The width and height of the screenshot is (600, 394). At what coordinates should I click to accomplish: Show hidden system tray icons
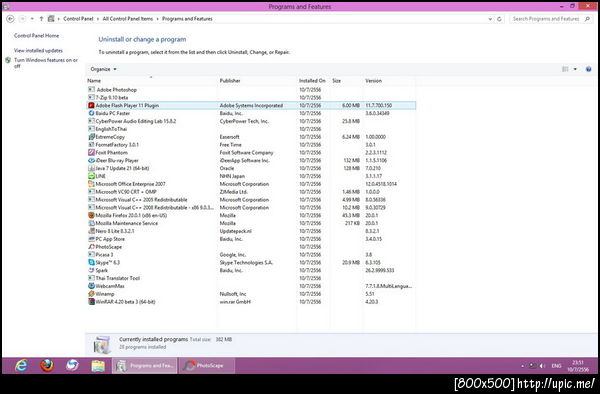click(x=523, y=366)
